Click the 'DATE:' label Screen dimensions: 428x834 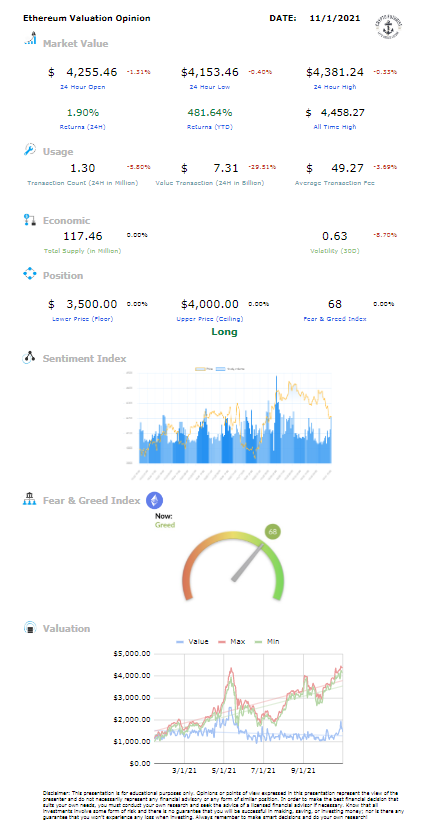click(x=283, y=18)
